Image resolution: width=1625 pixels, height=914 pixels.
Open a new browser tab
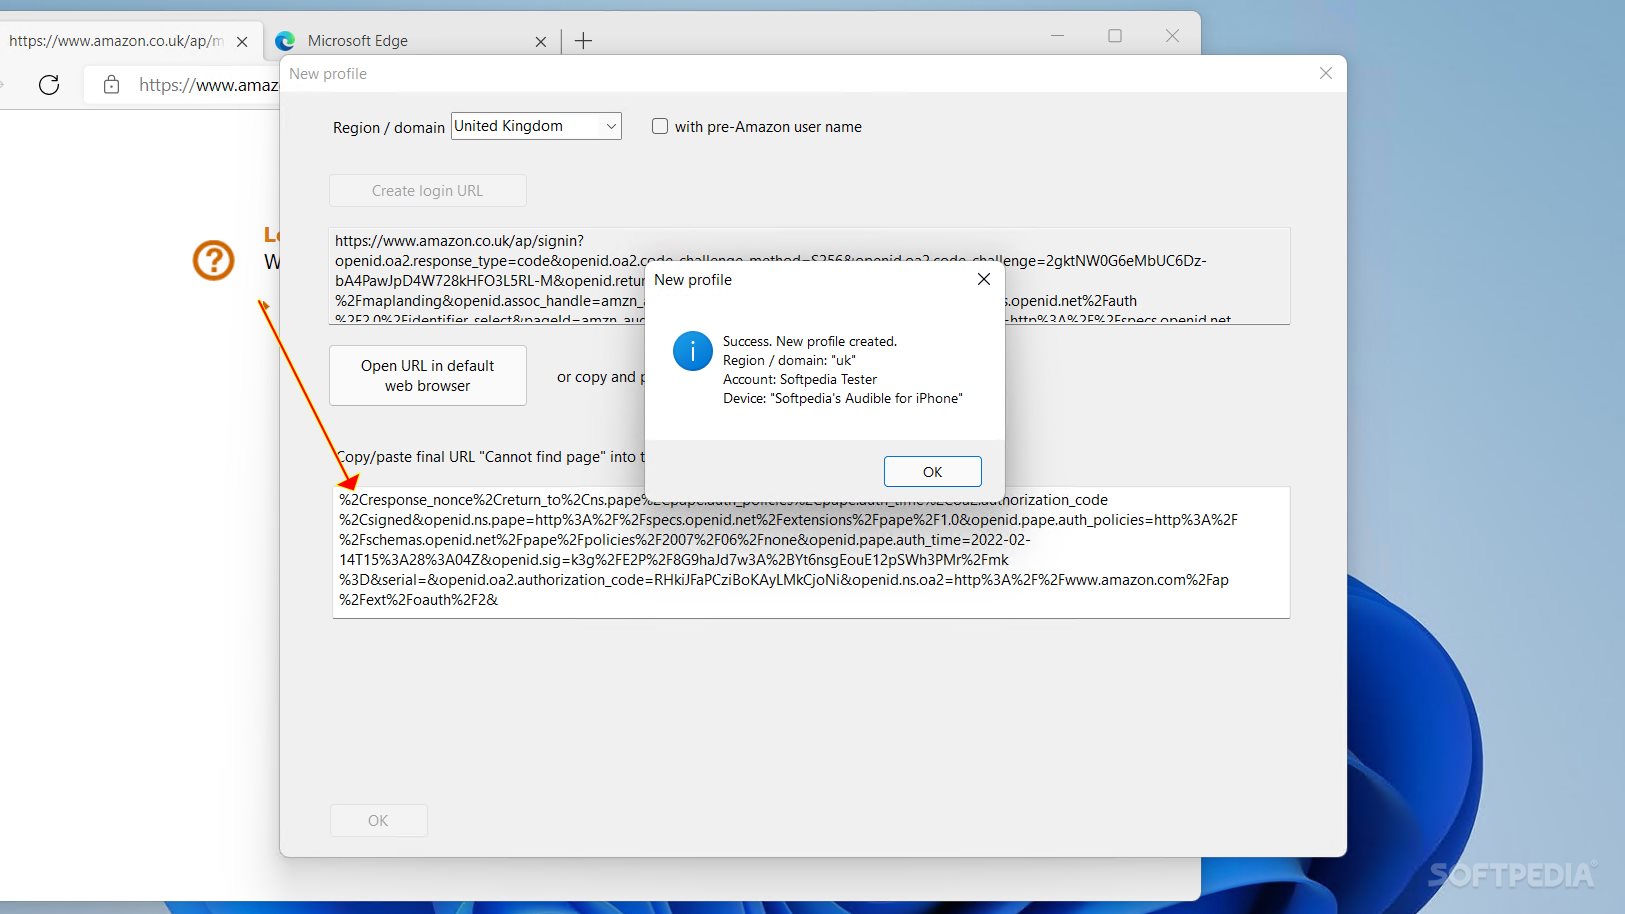point(584,41)
